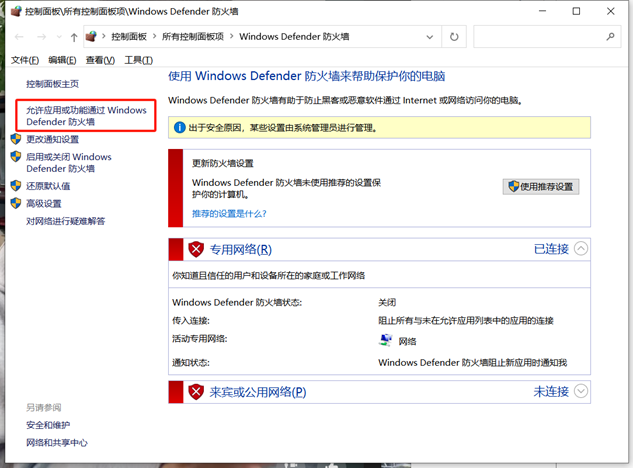Open recent locations dropdown arrow

click(59, 37)
